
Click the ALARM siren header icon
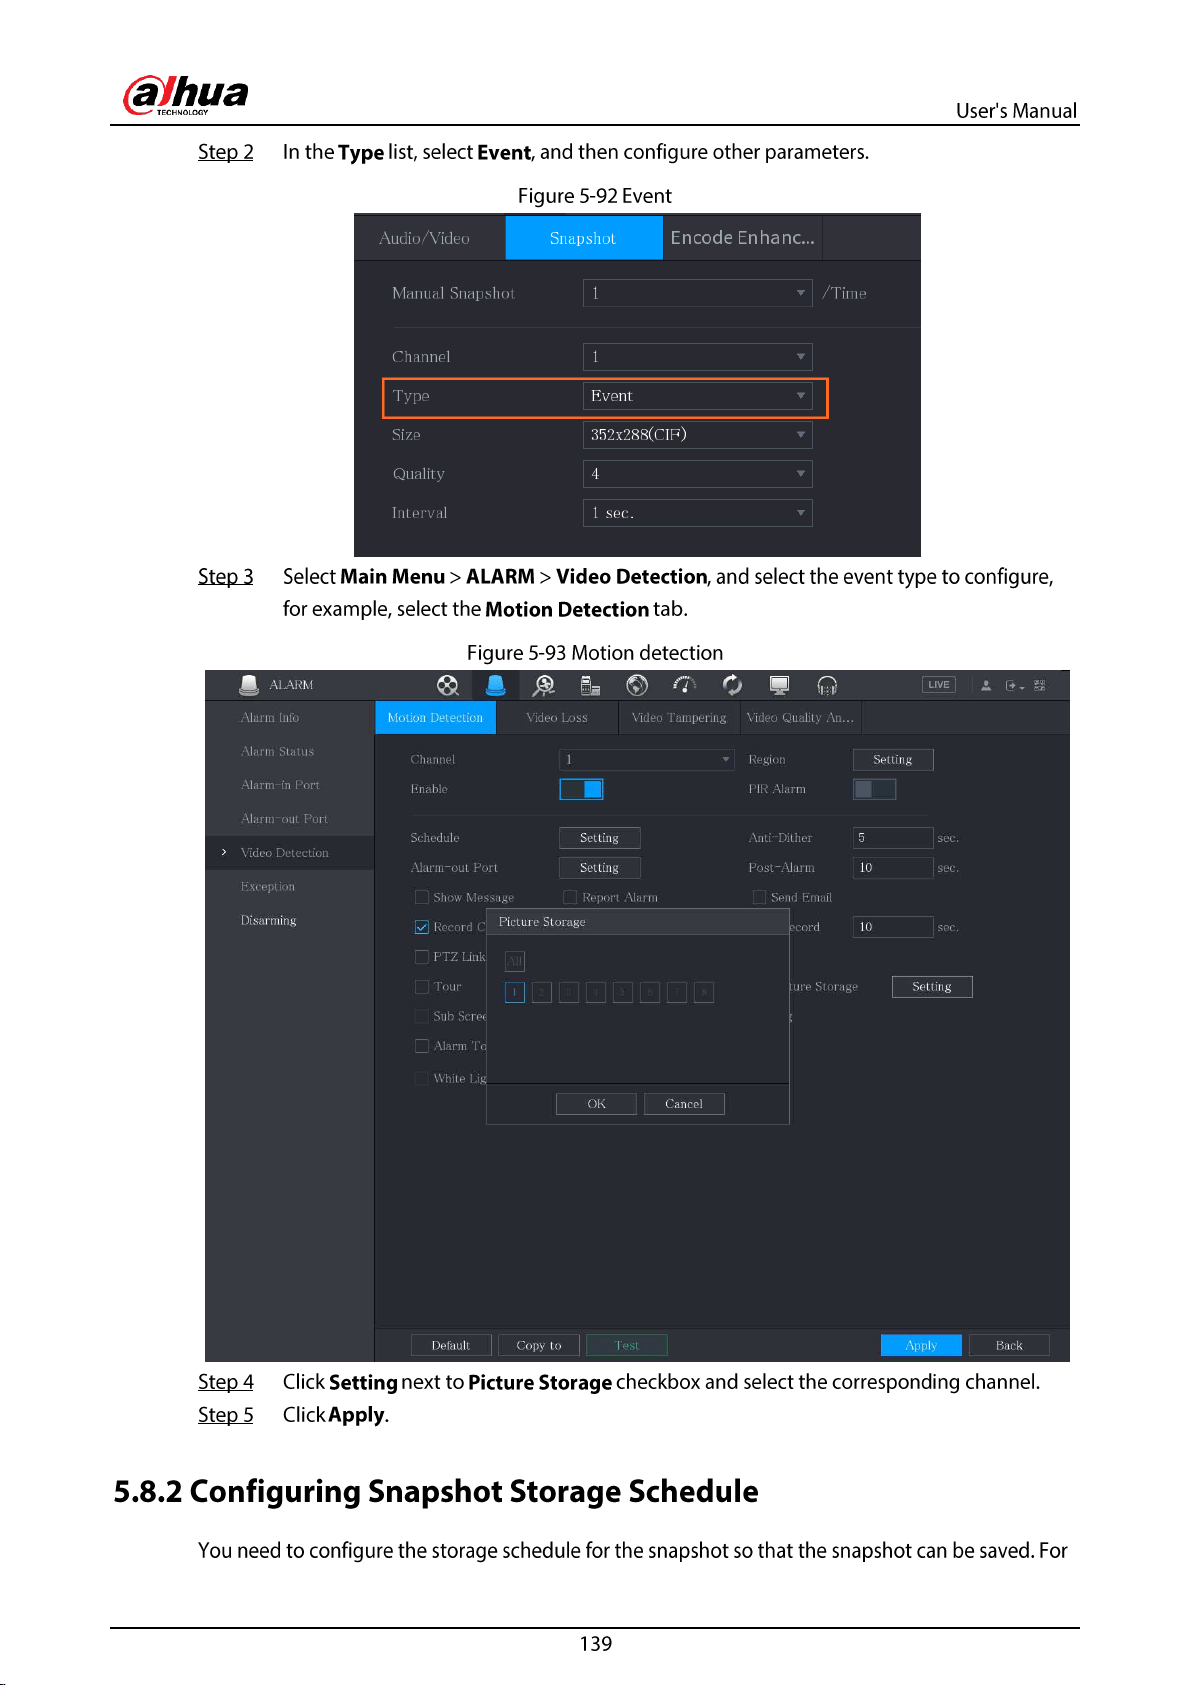pos(249,685)
